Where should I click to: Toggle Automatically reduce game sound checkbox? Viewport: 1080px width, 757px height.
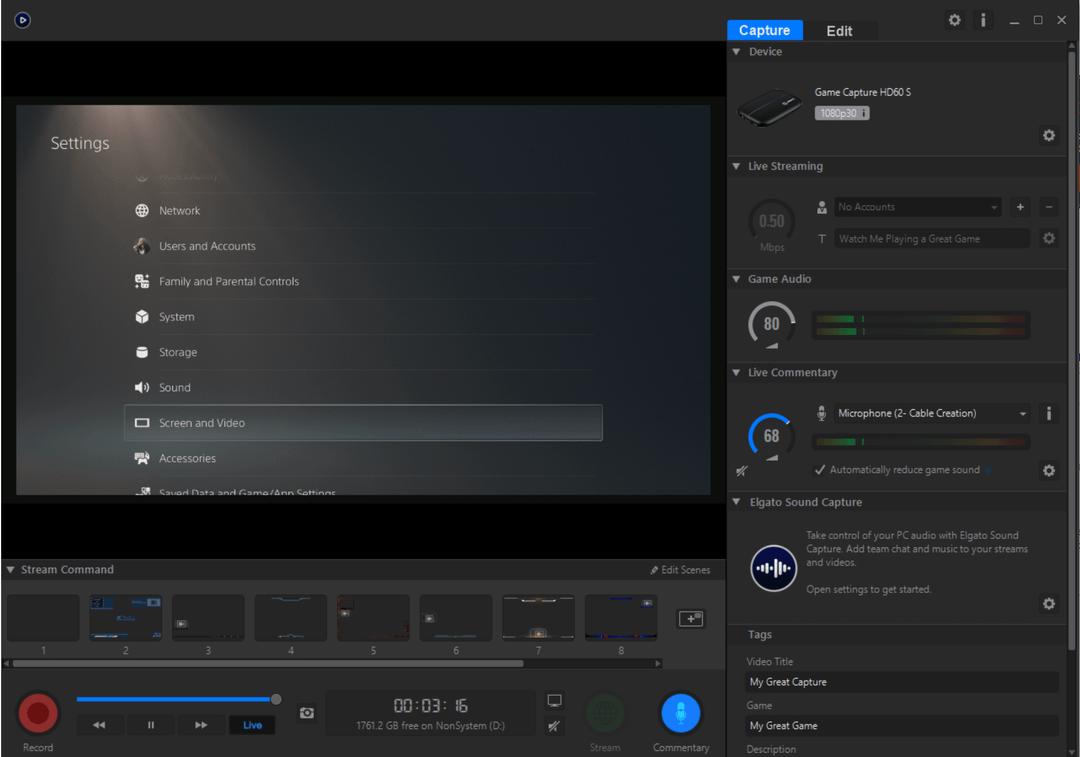click(x=820, y=470)
